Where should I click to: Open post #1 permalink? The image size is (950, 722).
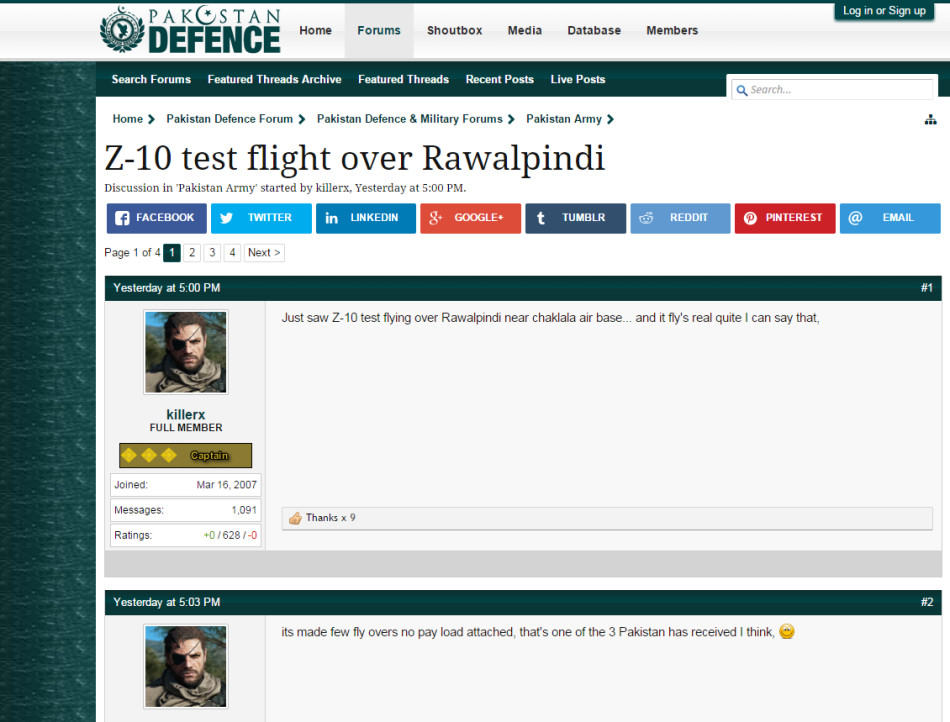(926, 288)
